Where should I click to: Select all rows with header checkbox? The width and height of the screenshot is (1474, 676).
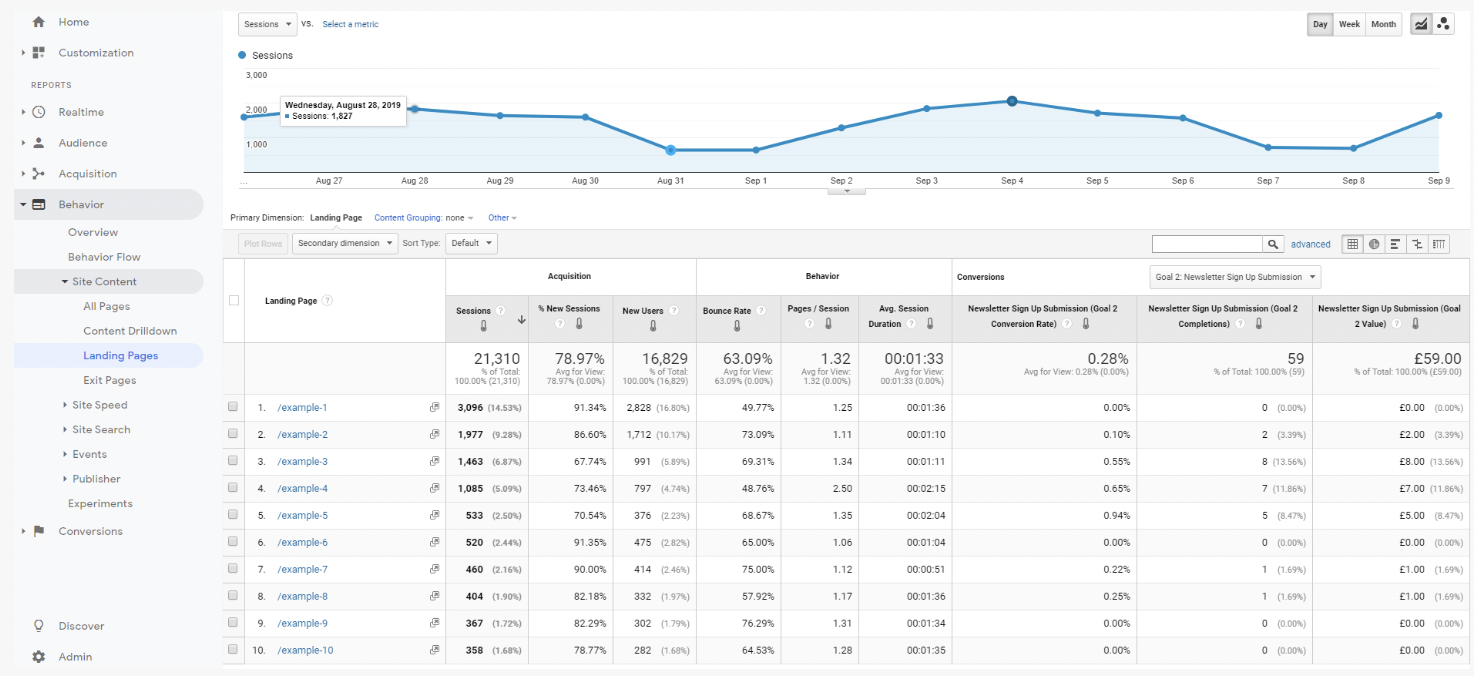pos(234,301)
